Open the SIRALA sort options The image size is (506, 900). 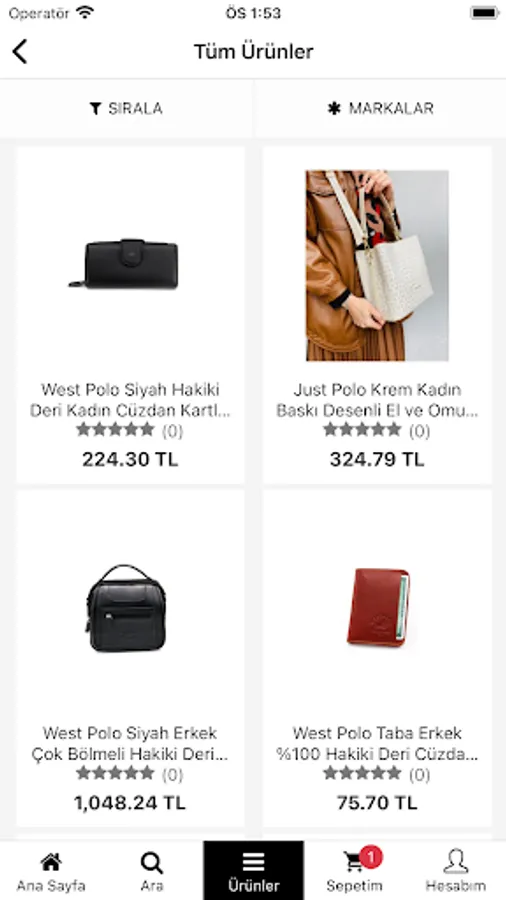[x=126, y=108]
